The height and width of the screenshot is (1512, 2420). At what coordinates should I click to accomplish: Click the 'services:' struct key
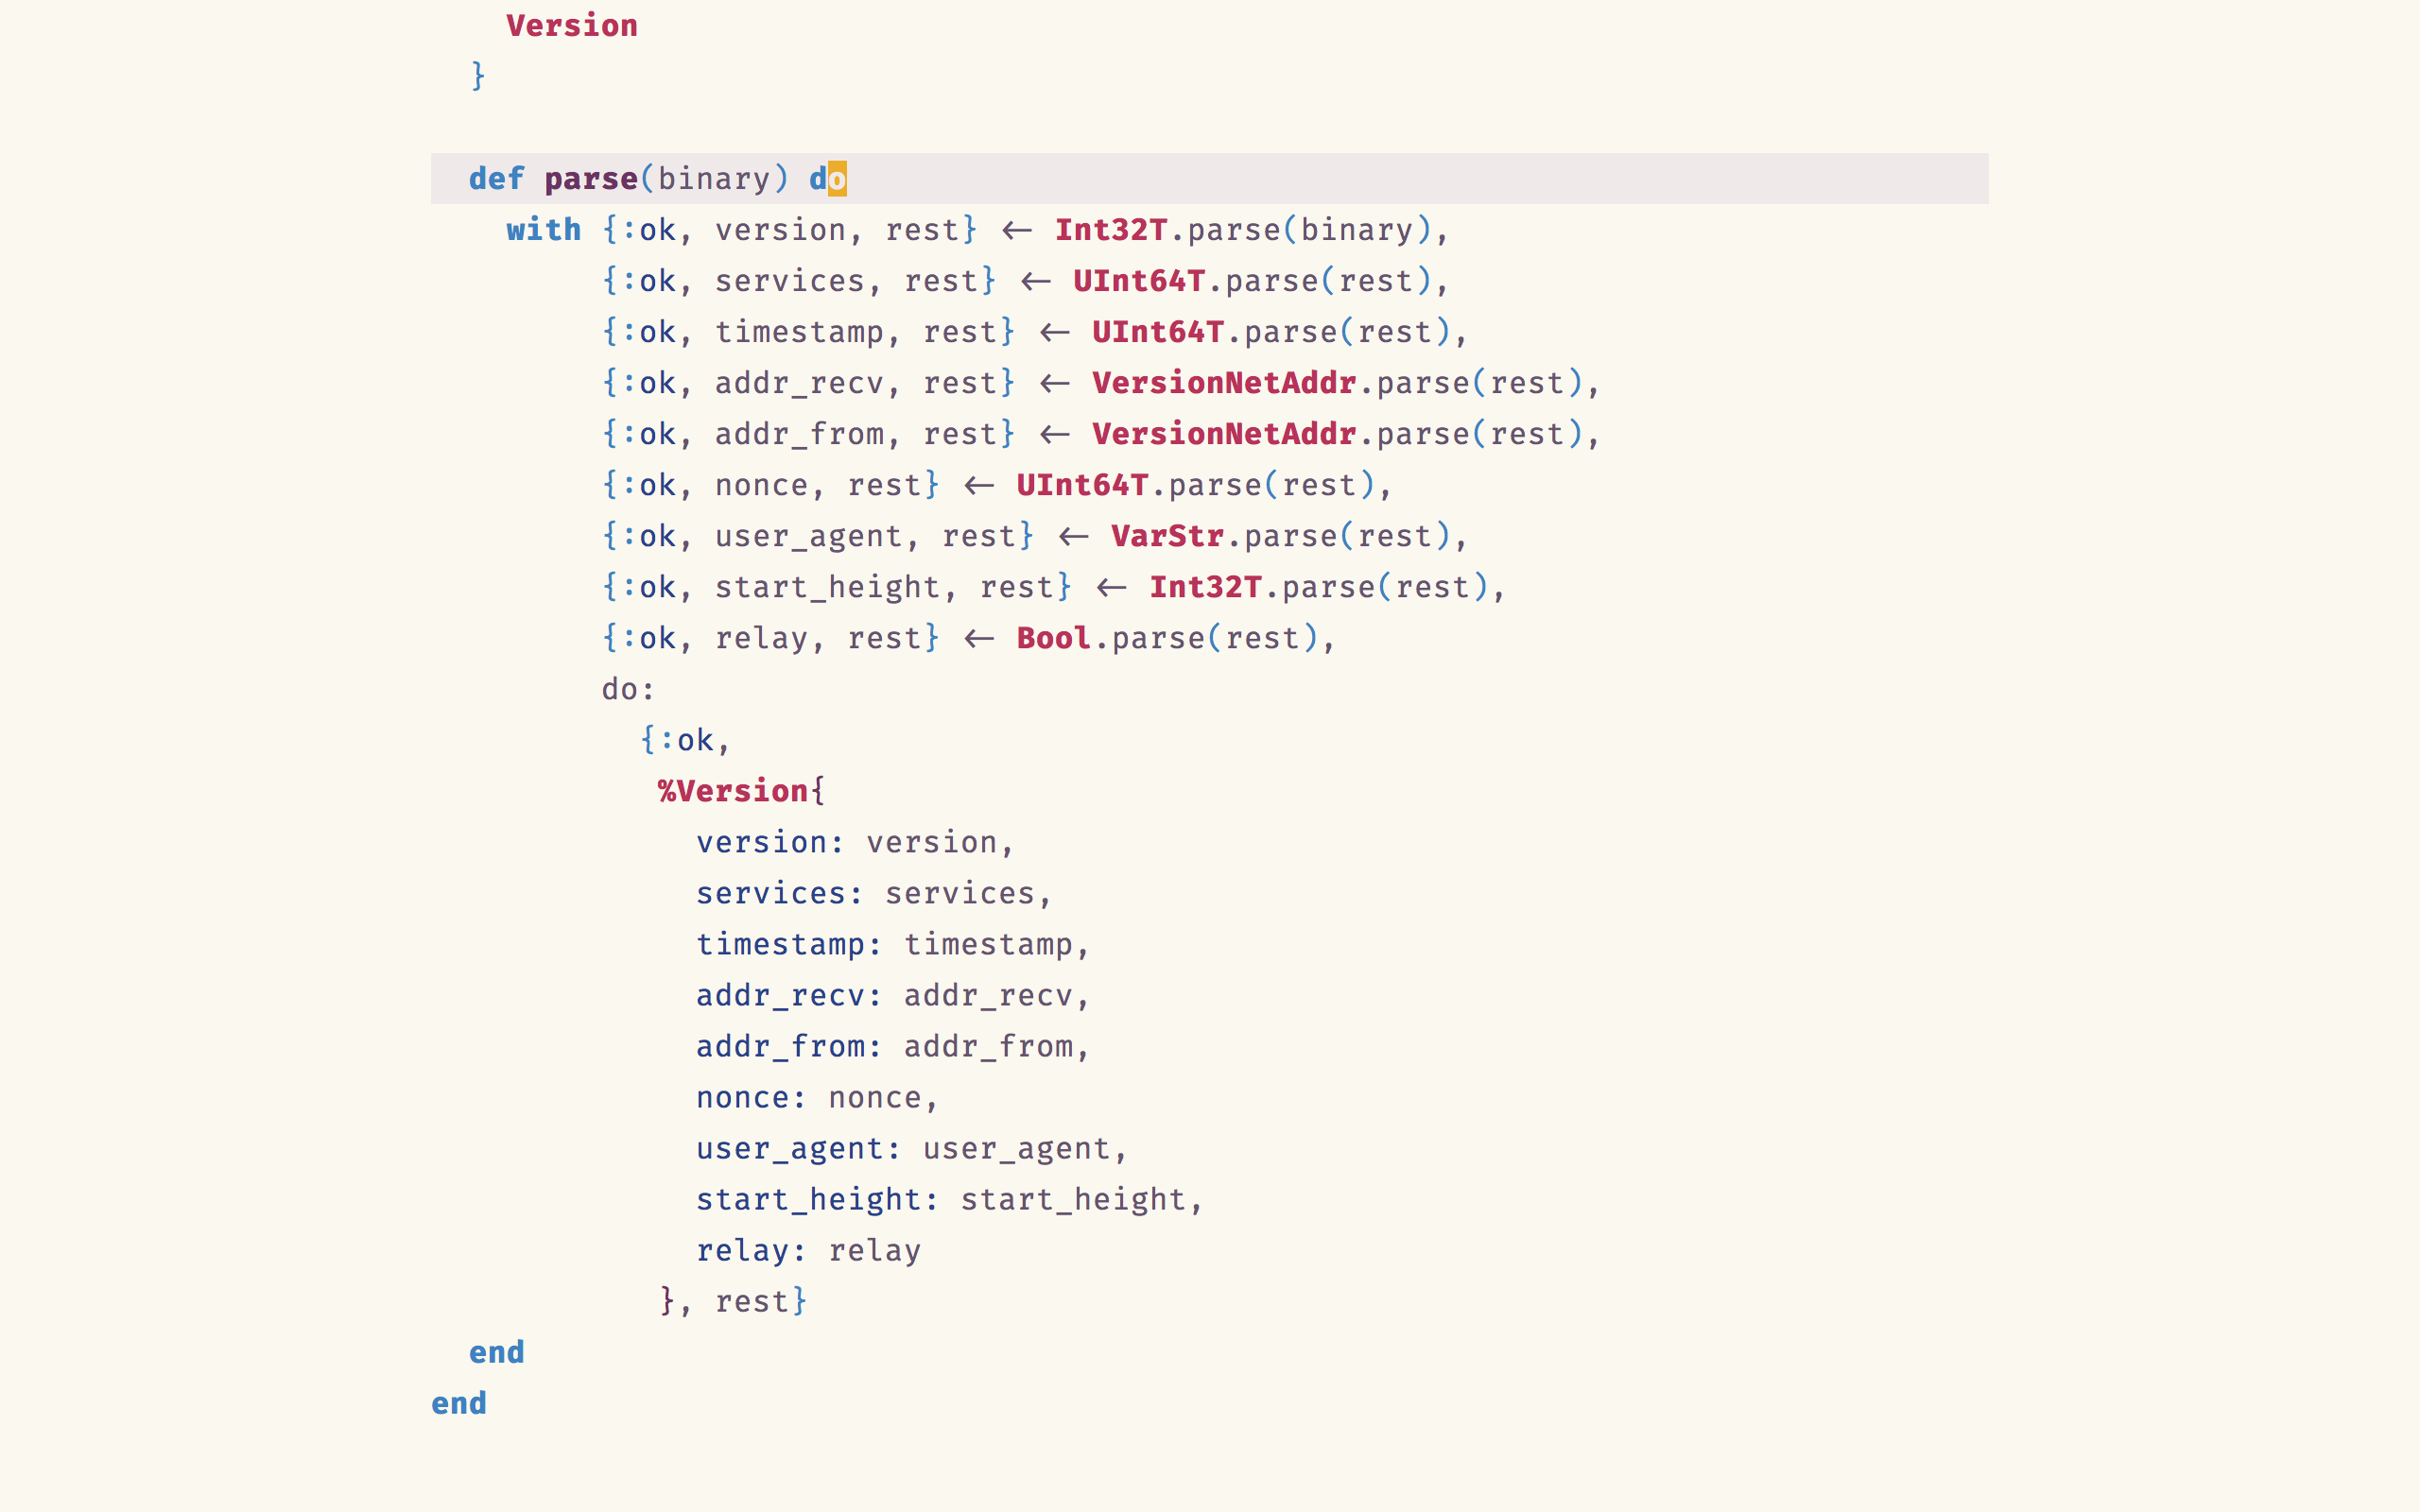click(779, 893)
